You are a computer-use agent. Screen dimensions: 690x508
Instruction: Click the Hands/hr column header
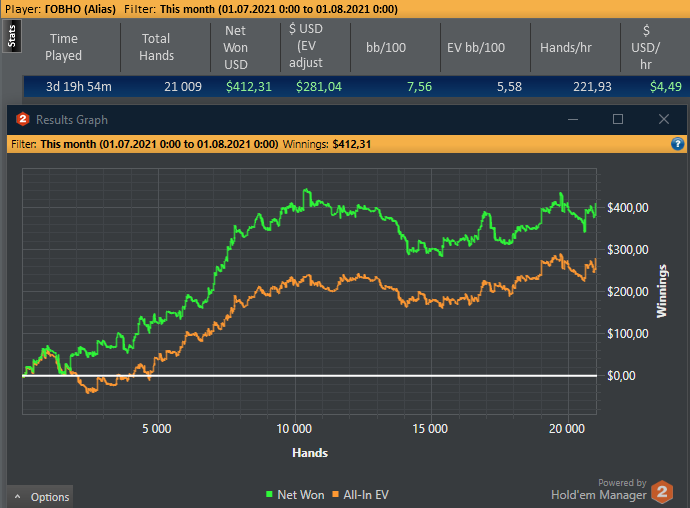[x=566, y=48]
